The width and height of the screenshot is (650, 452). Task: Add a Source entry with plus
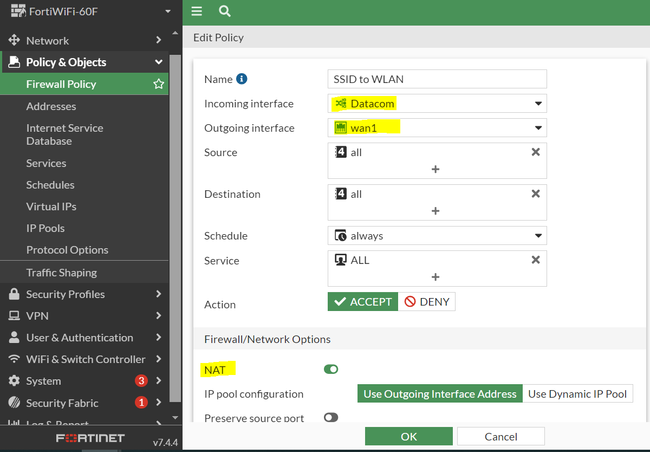[x=435, y=169]
